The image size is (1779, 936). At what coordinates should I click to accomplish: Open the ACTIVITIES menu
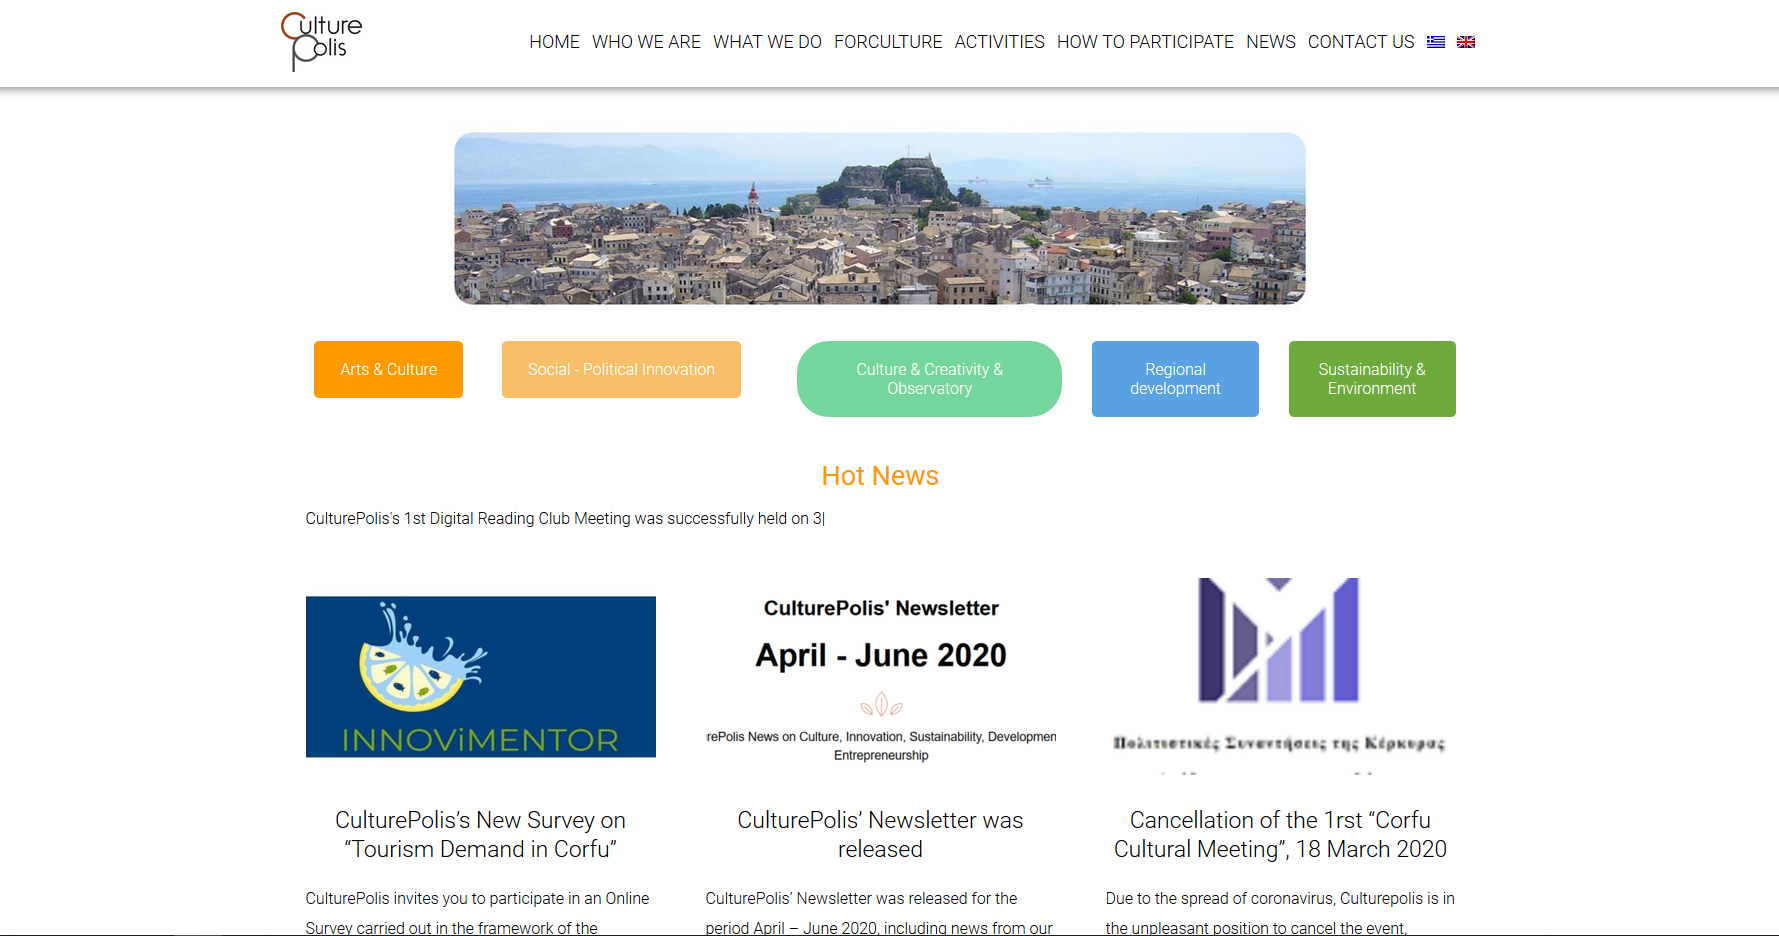click(999, 42)
